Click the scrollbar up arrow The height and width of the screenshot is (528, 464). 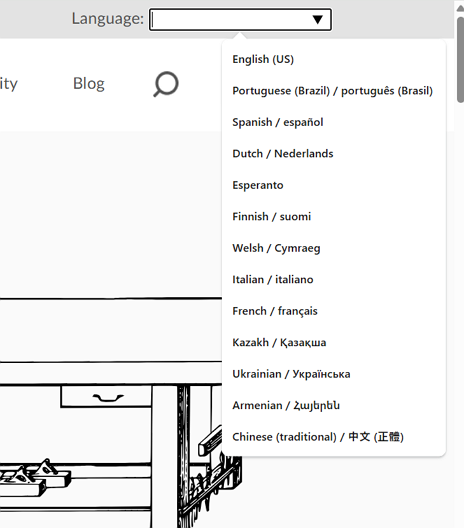[460, 8]
